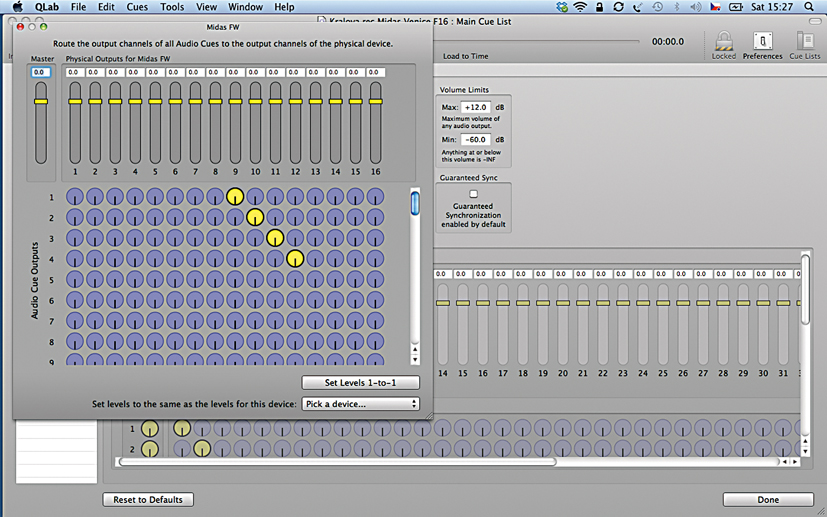The height and width of the screenshot is (517, 827).
Task: Click the sync arrows menu bar icon
Action: [619, 7]
